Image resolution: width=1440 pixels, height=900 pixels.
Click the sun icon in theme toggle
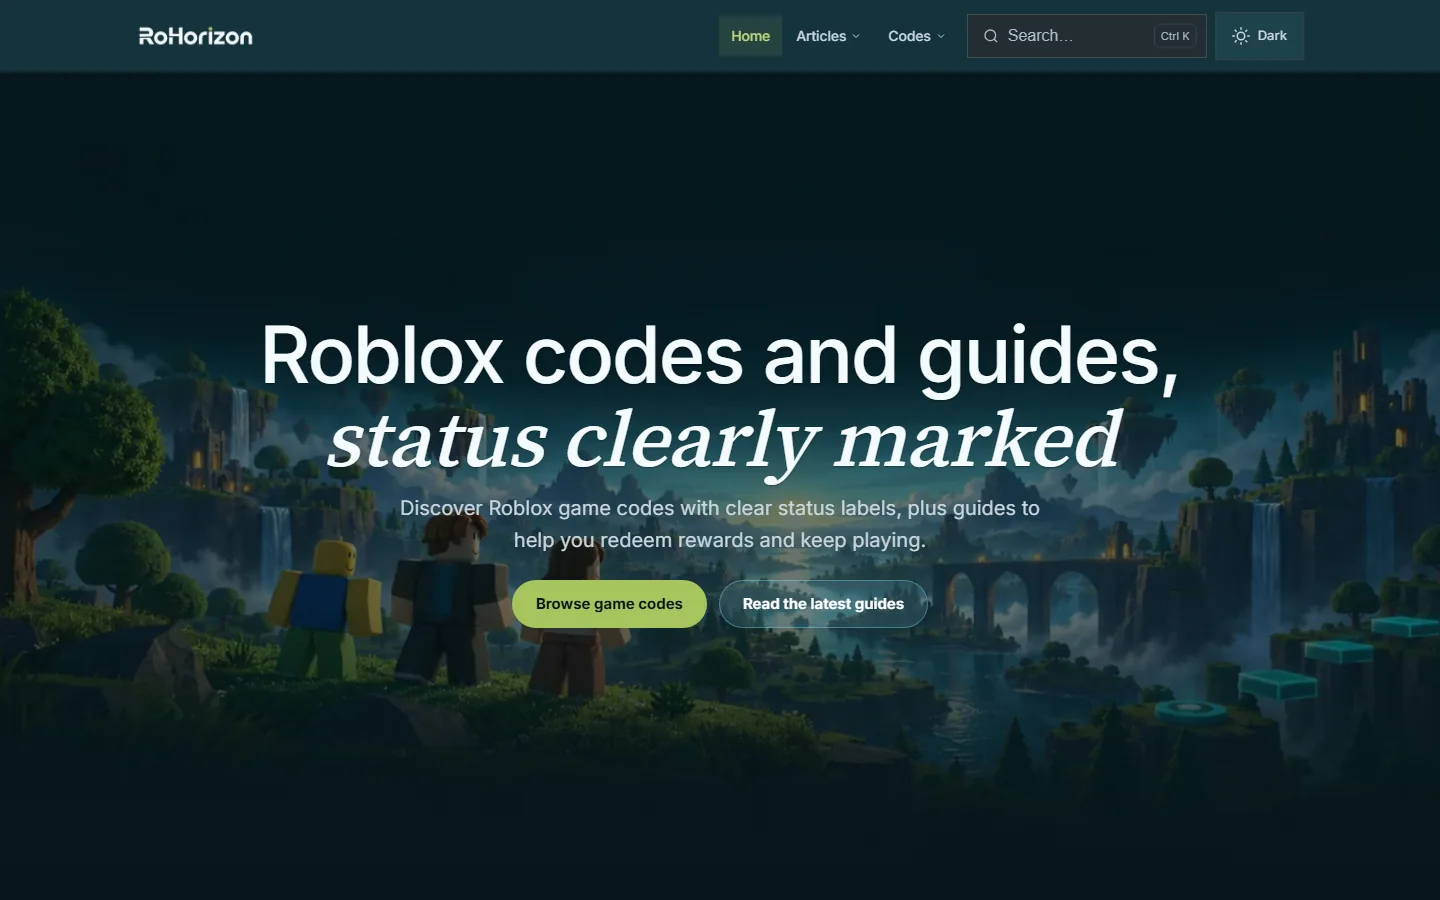(1240, 36)
